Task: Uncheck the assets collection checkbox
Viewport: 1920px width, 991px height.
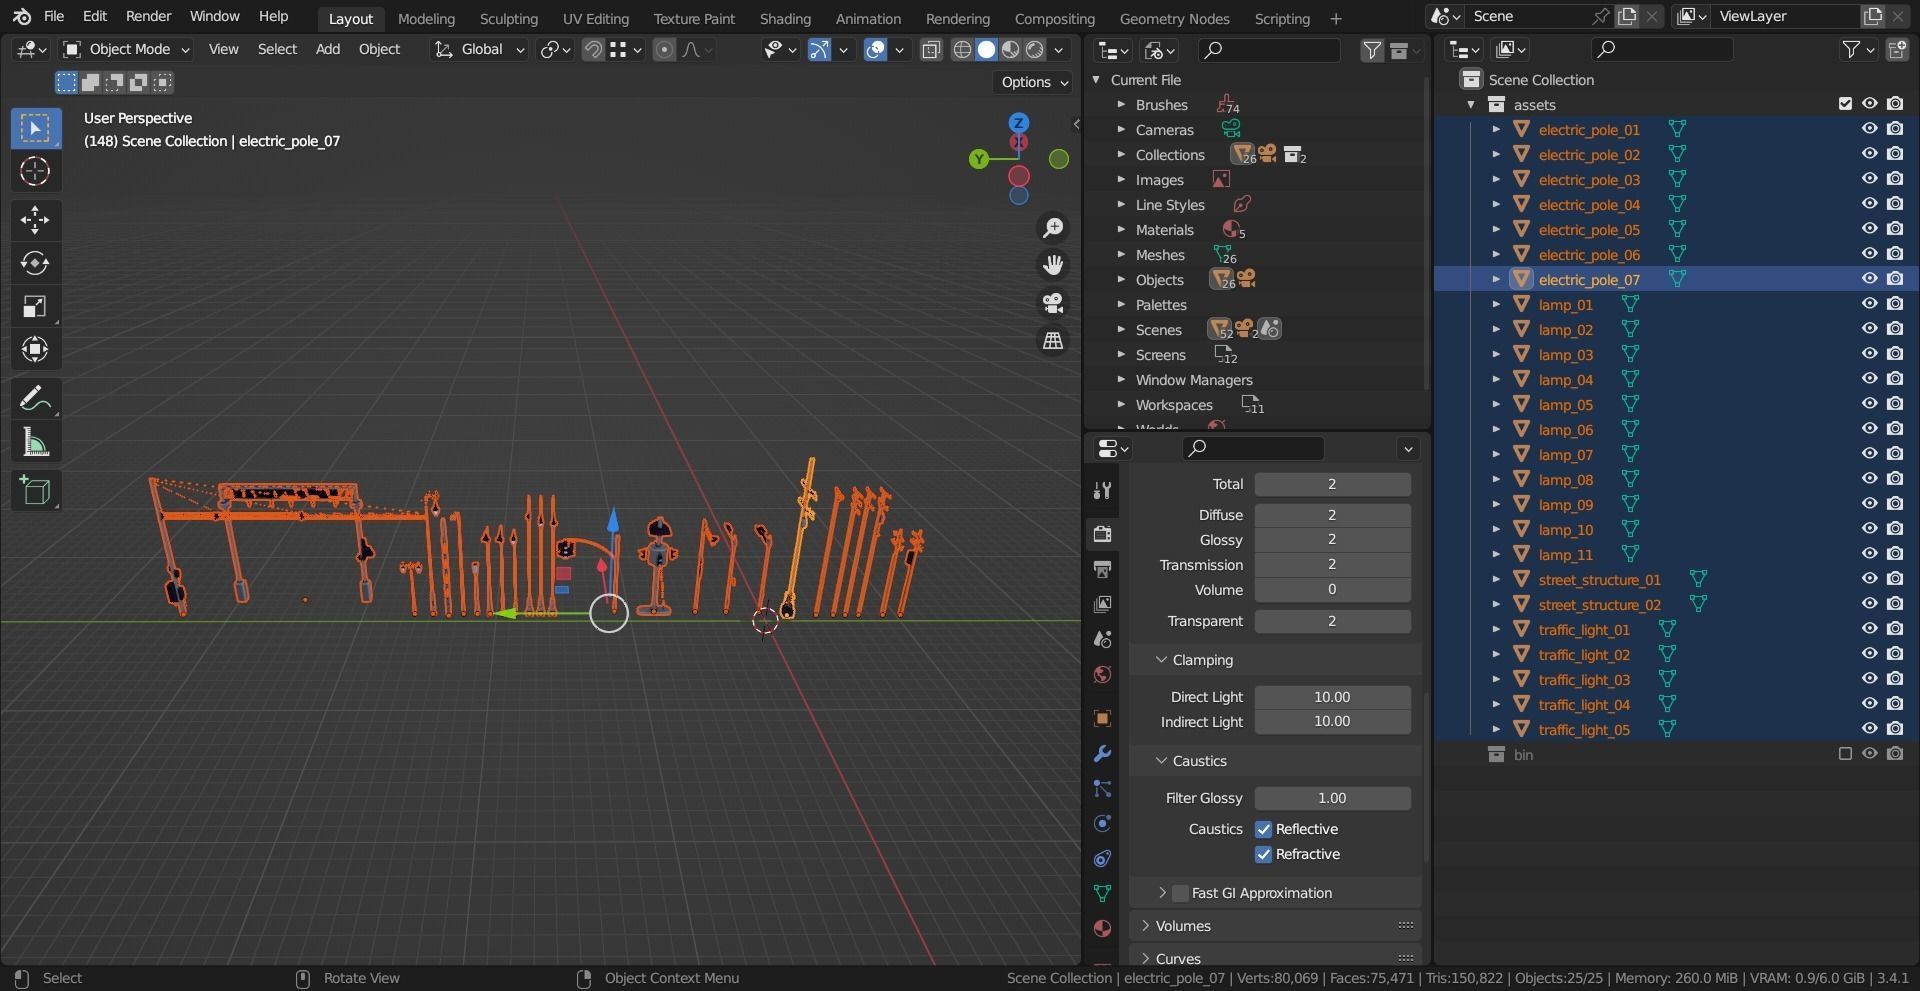Action: point(1845,104)
